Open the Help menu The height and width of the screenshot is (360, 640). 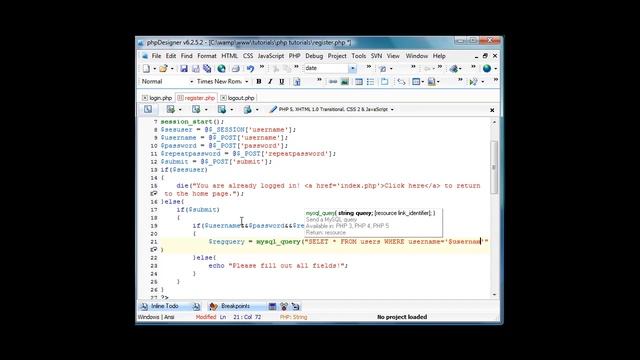tap(439, 56)
